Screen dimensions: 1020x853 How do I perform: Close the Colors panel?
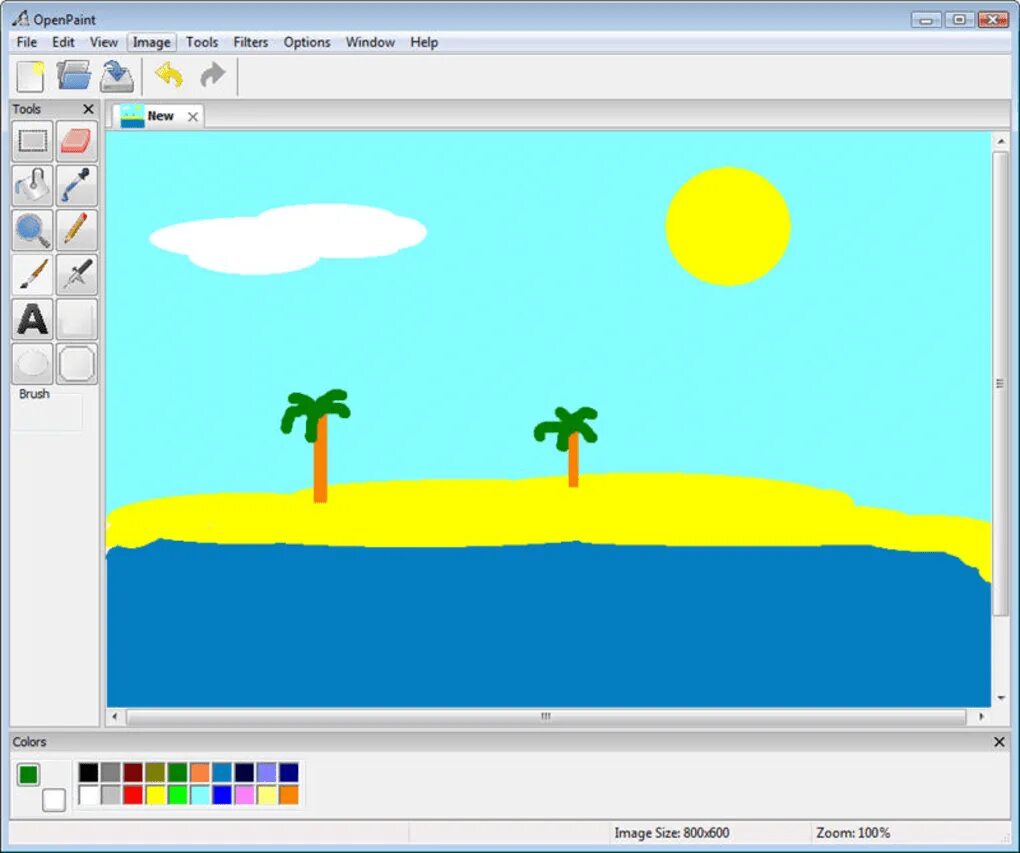tap(999, 742)
